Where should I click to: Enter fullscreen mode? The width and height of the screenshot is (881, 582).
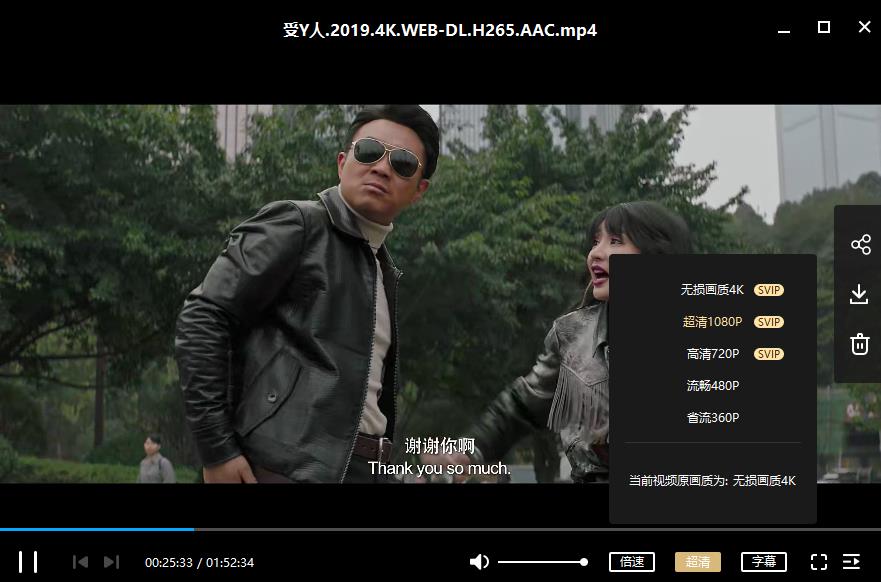click(819, 562)
